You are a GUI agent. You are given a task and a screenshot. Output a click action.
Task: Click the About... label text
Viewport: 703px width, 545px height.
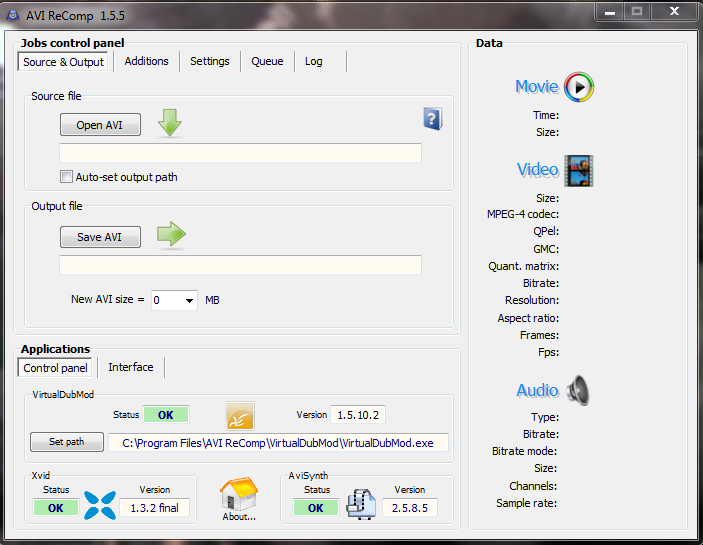click(239, 517)
